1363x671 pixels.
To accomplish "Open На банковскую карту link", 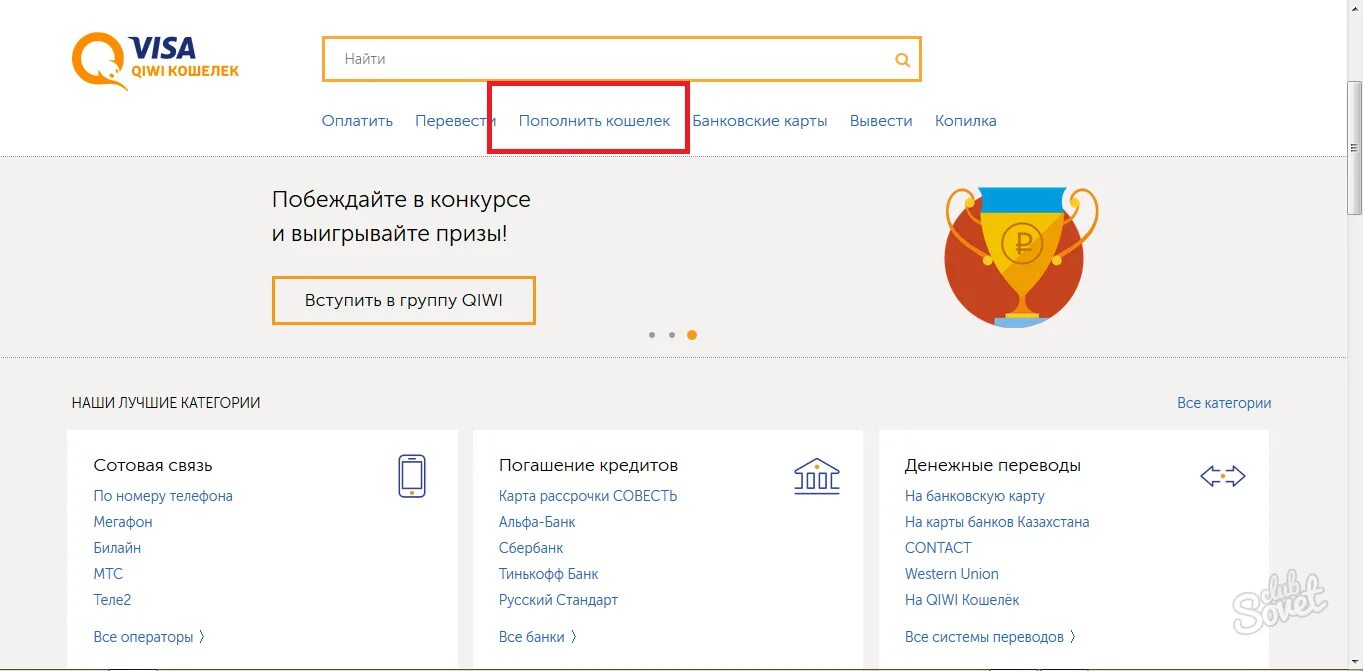I will click(x=975, y=496).
